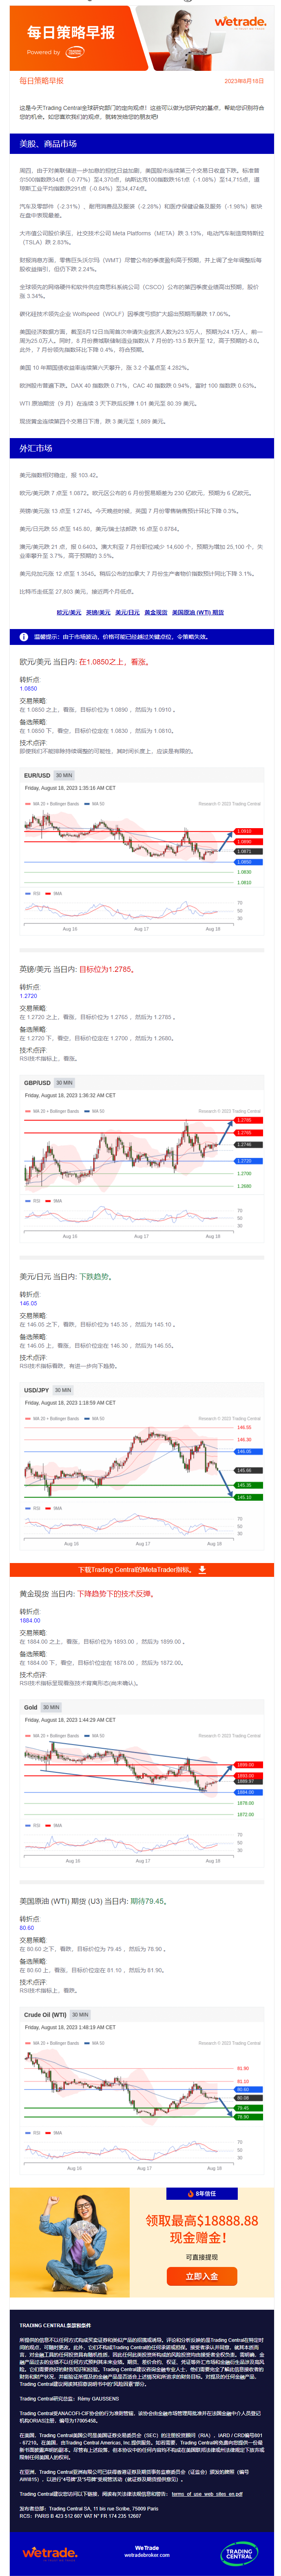
Task: Open the 美元/日元 jump link
Action: (127, 612)
